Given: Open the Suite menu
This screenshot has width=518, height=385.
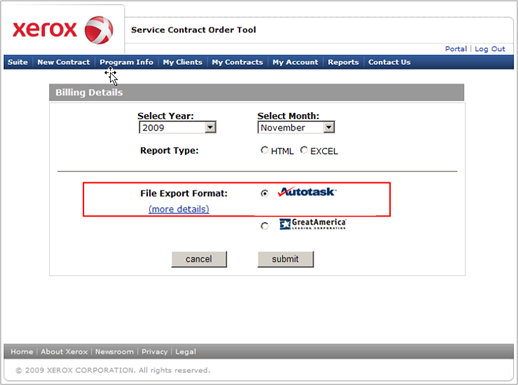Looking at the screenshot, I should coord(18,62).
